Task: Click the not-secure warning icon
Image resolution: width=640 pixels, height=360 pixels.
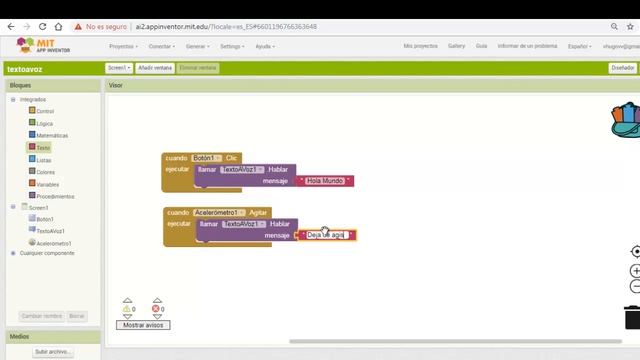Action: tap(78, 27)
